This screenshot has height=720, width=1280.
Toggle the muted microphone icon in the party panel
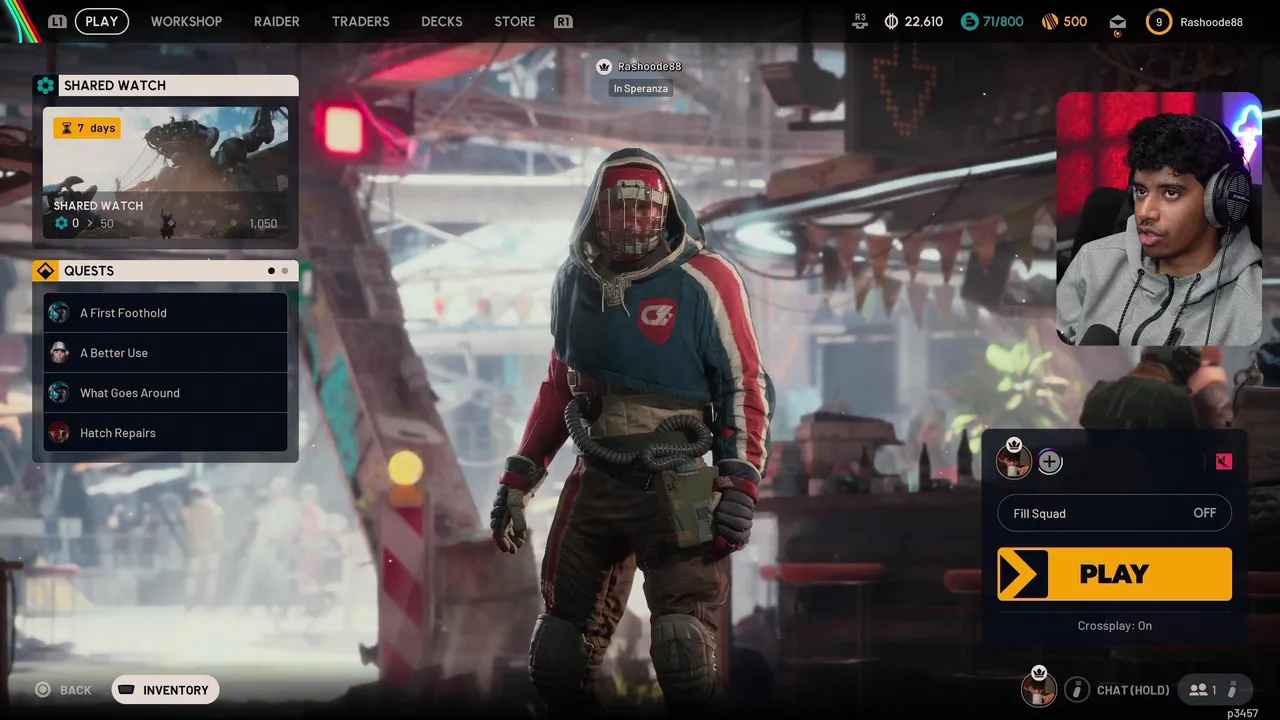1224,461
